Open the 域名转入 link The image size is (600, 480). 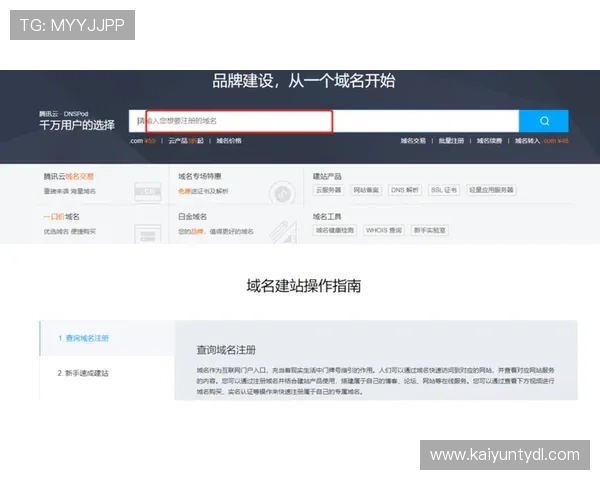(x=527, y=141)
